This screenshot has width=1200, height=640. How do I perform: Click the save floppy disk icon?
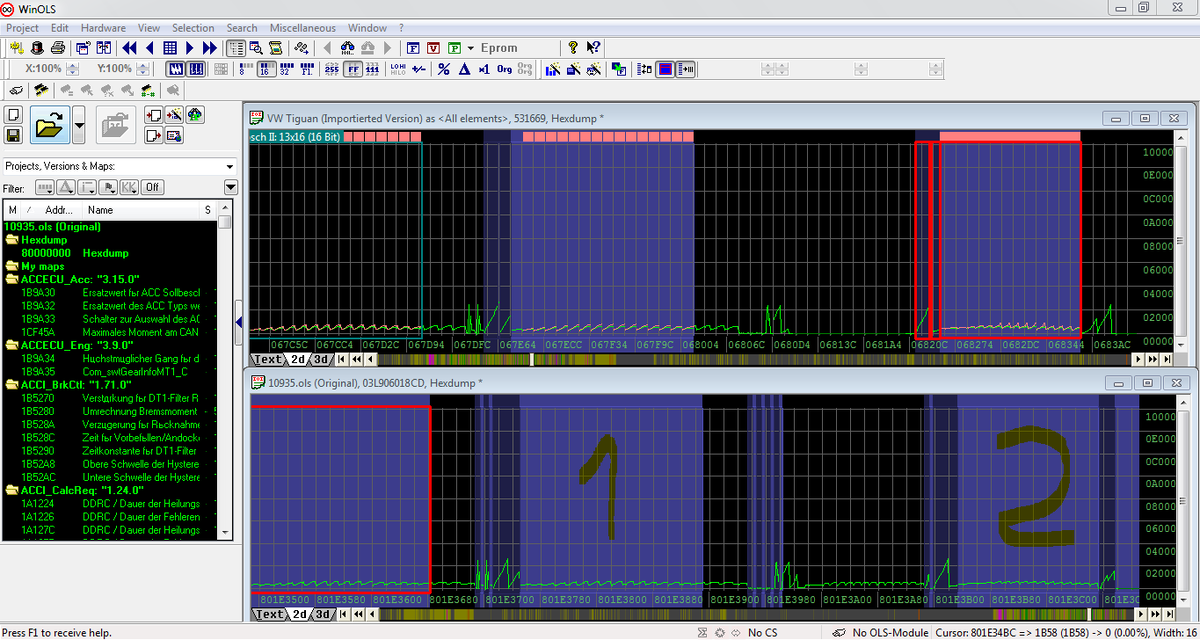[13, 135]
